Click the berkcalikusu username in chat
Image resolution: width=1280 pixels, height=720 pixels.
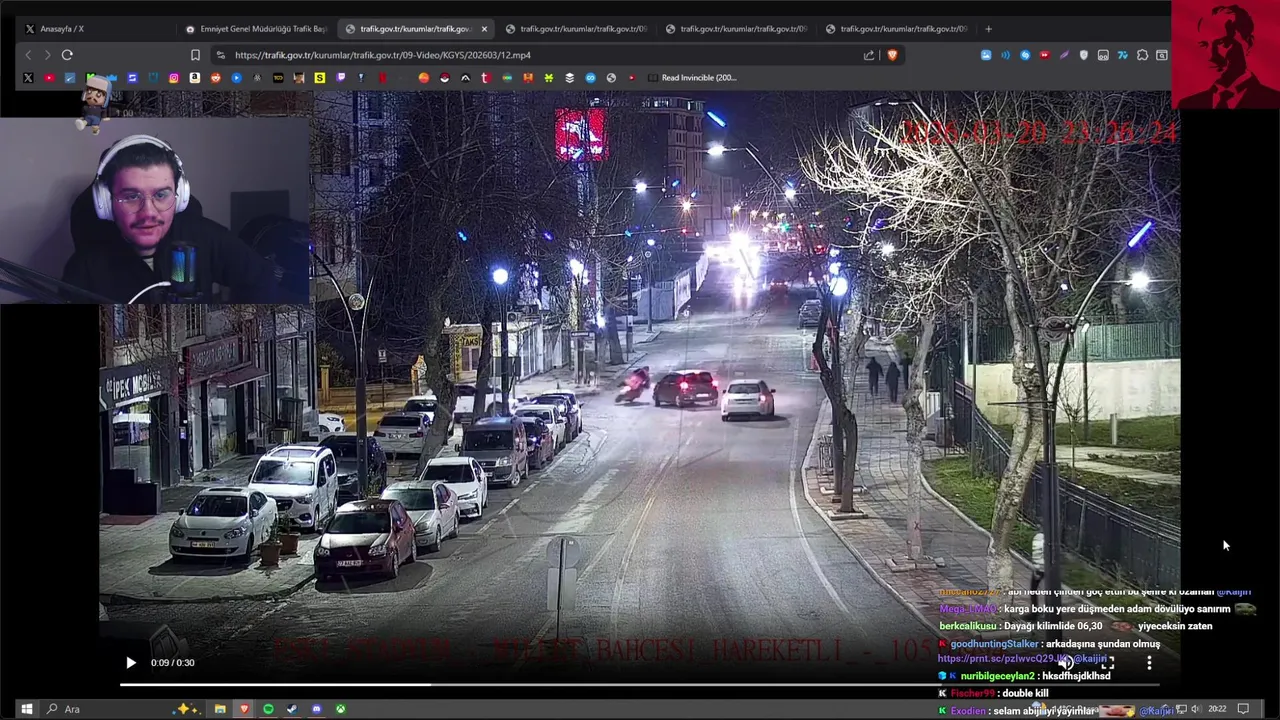point(967,626)
